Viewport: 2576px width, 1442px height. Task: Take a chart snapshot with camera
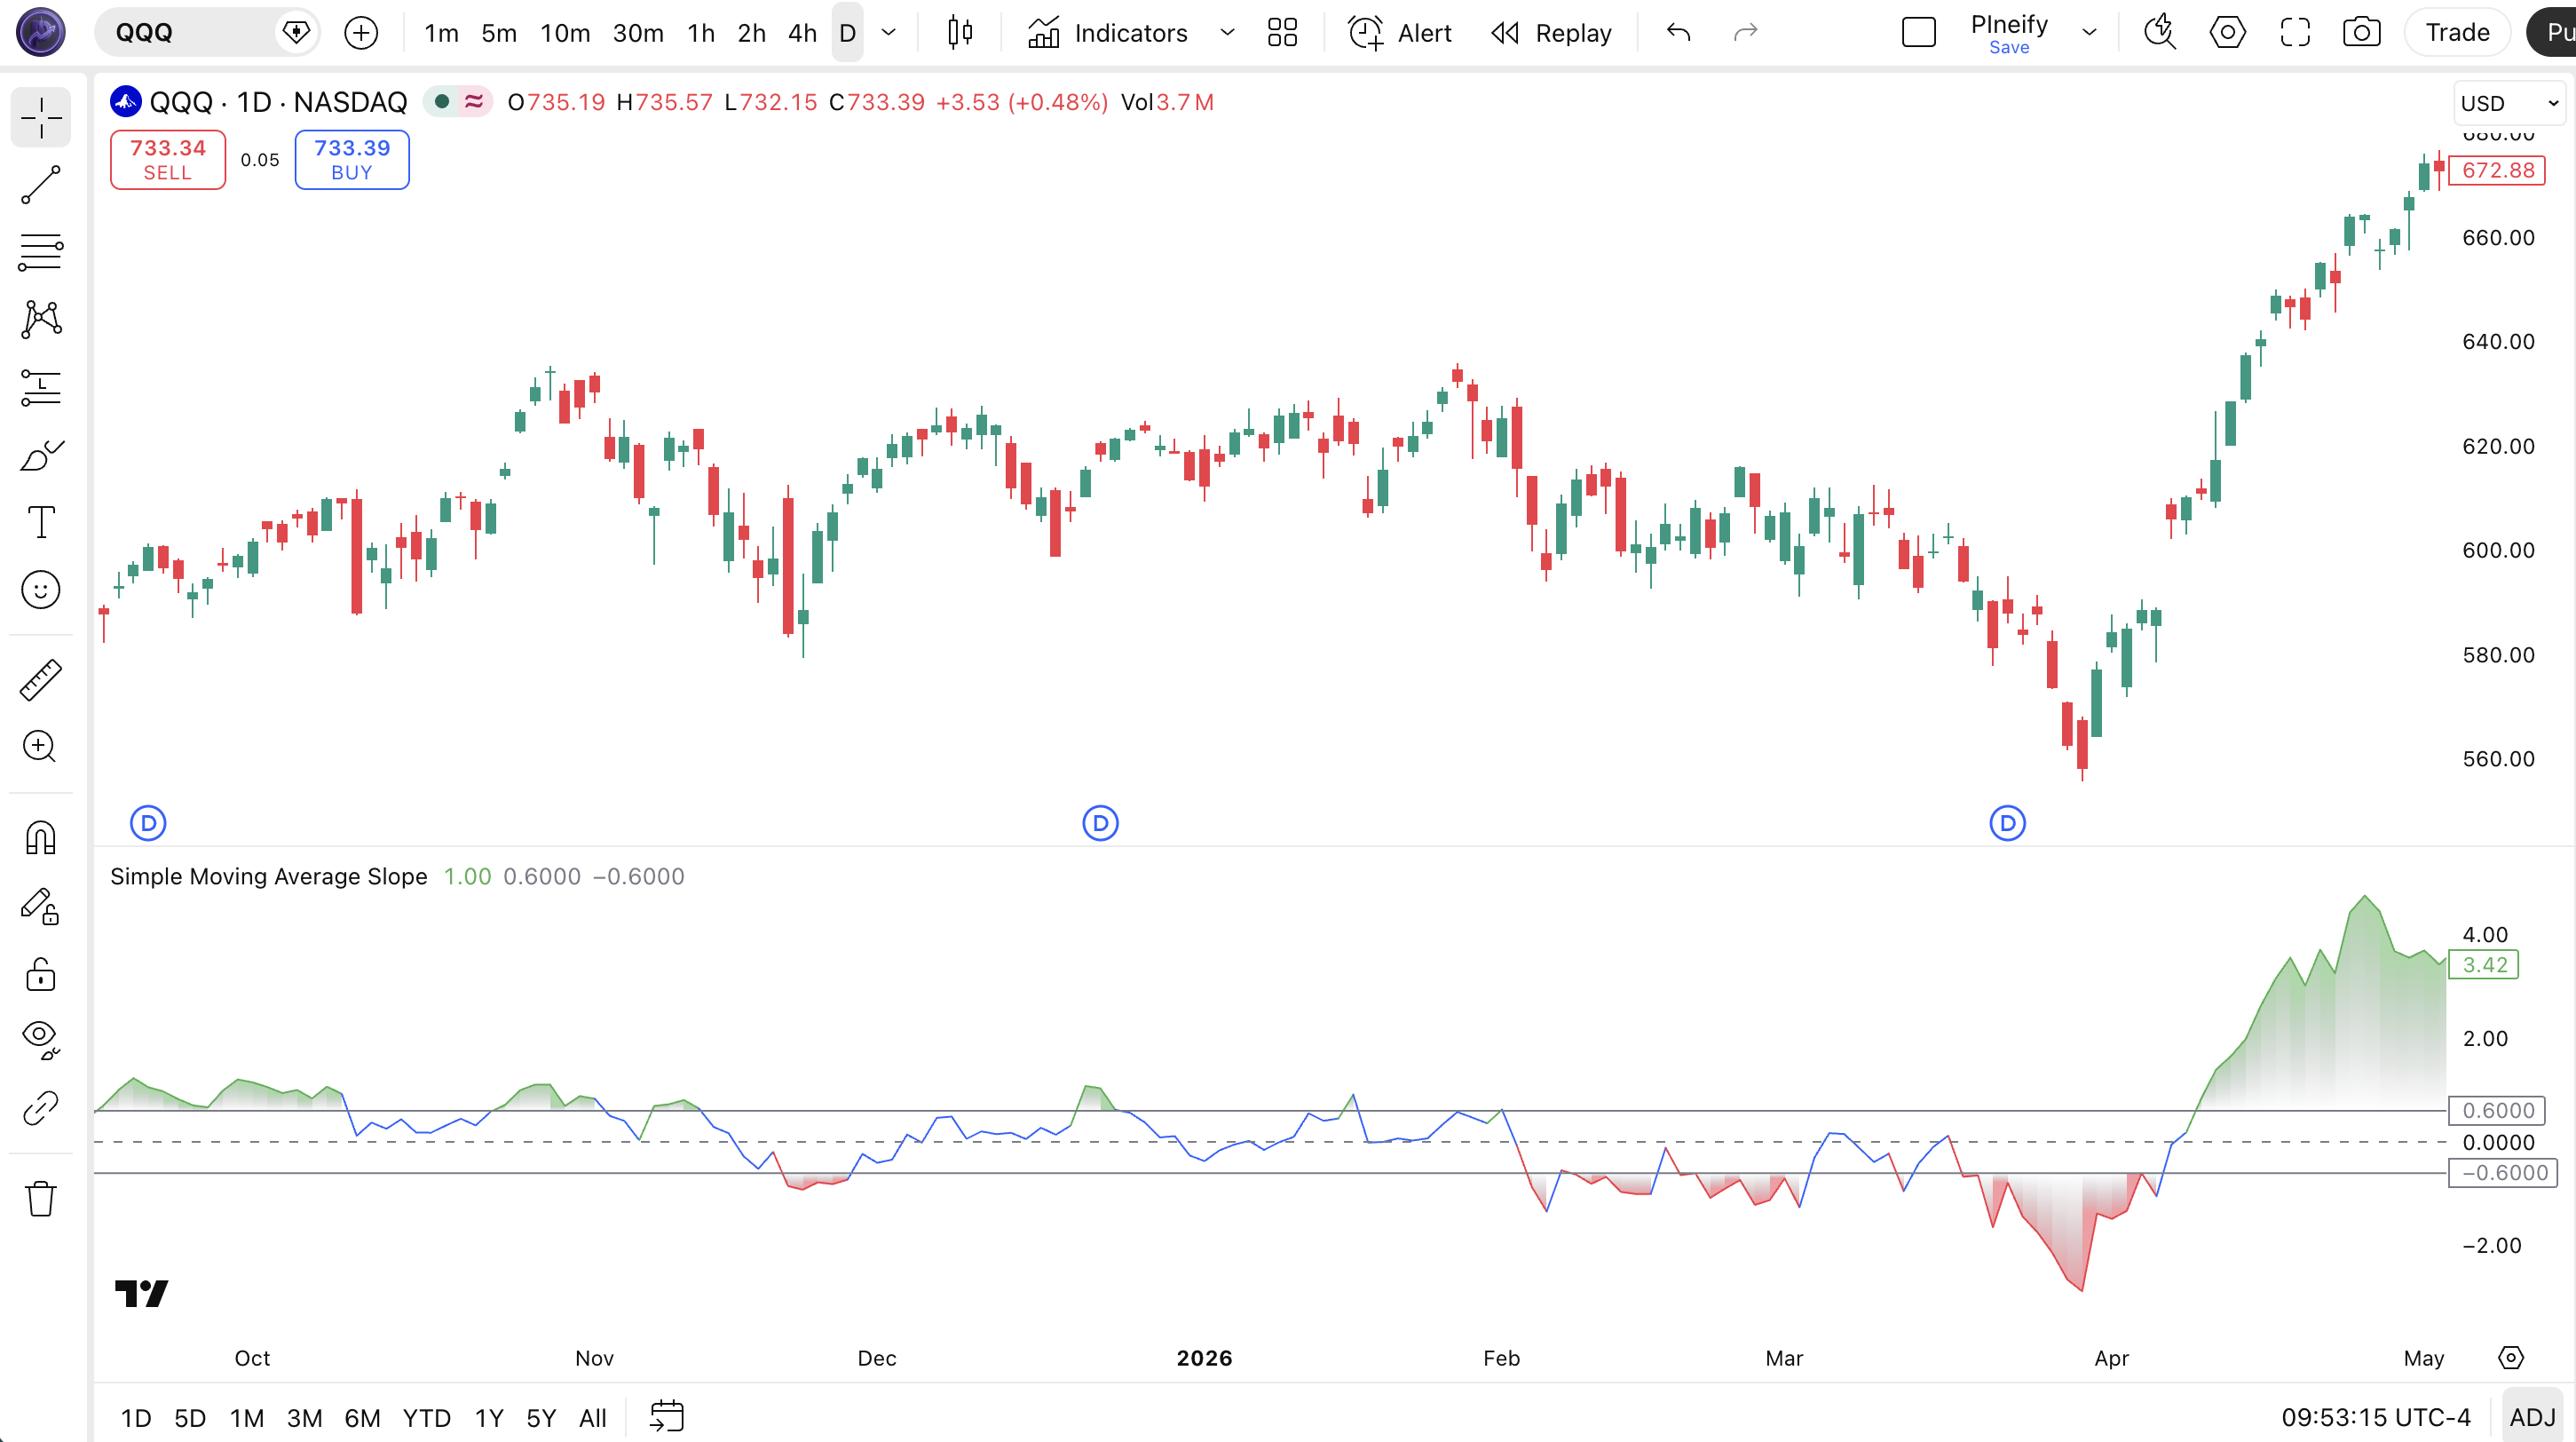click(2362, 33)
